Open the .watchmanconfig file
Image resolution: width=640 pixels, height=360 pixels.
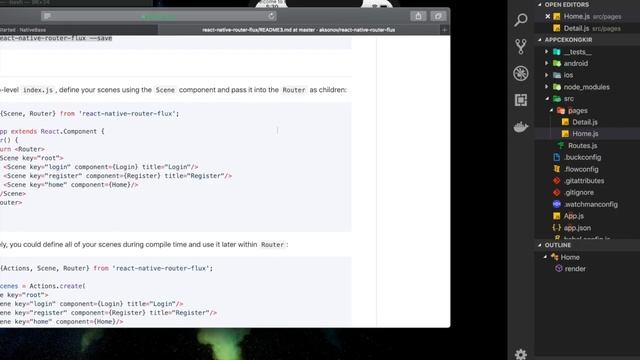[x=590, y=204]
